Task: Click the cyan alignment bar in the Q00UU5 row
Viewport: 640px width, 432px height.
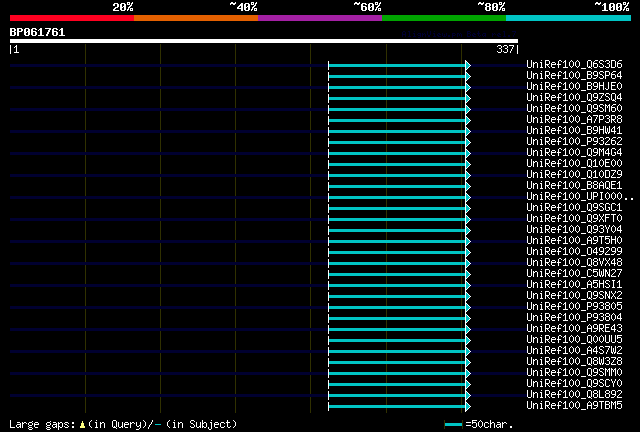Action: (x=397, y=341)
